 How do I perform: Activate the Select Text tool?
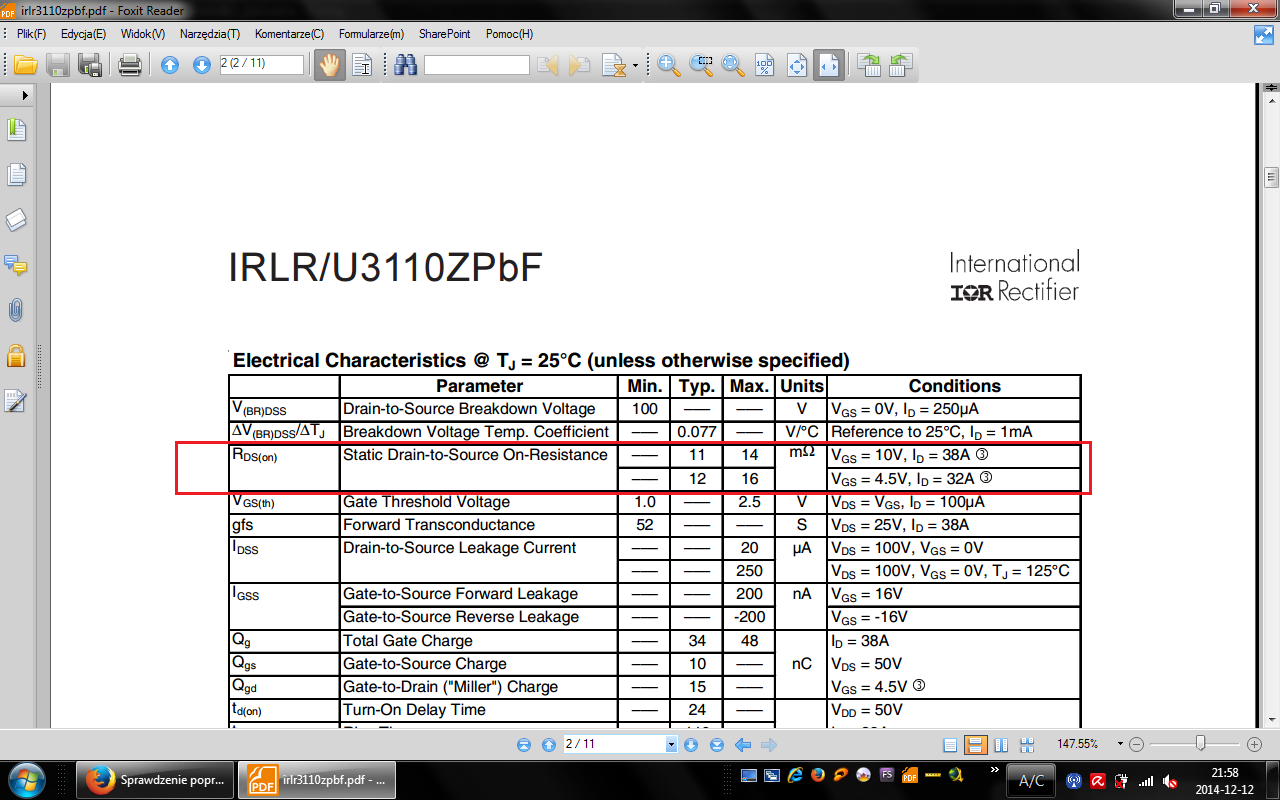362,66
